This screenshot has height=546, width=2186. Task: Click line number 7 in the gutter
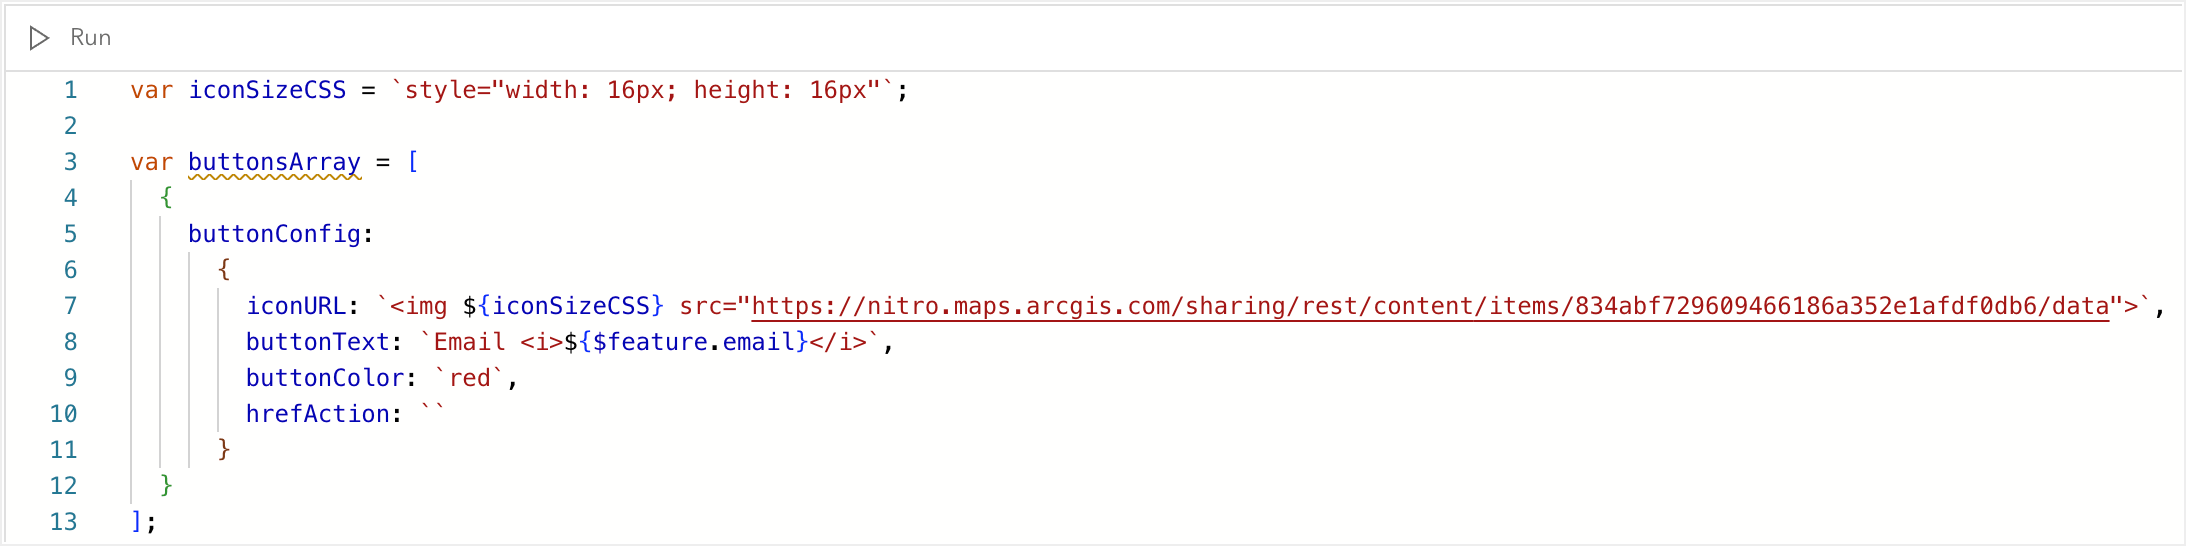[70, 306]
